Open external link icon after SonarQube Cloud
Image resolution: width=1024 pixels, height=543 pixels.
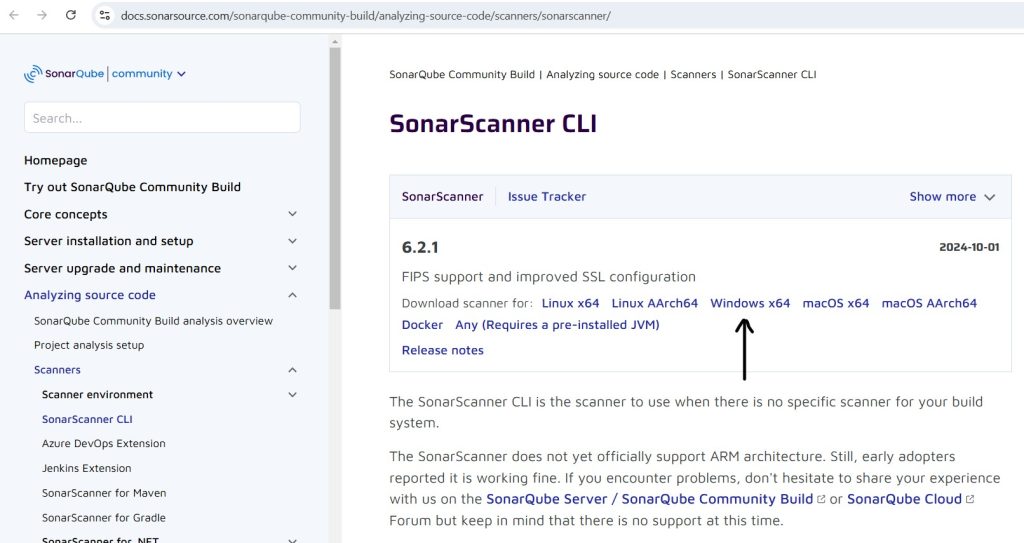[970, 499]
